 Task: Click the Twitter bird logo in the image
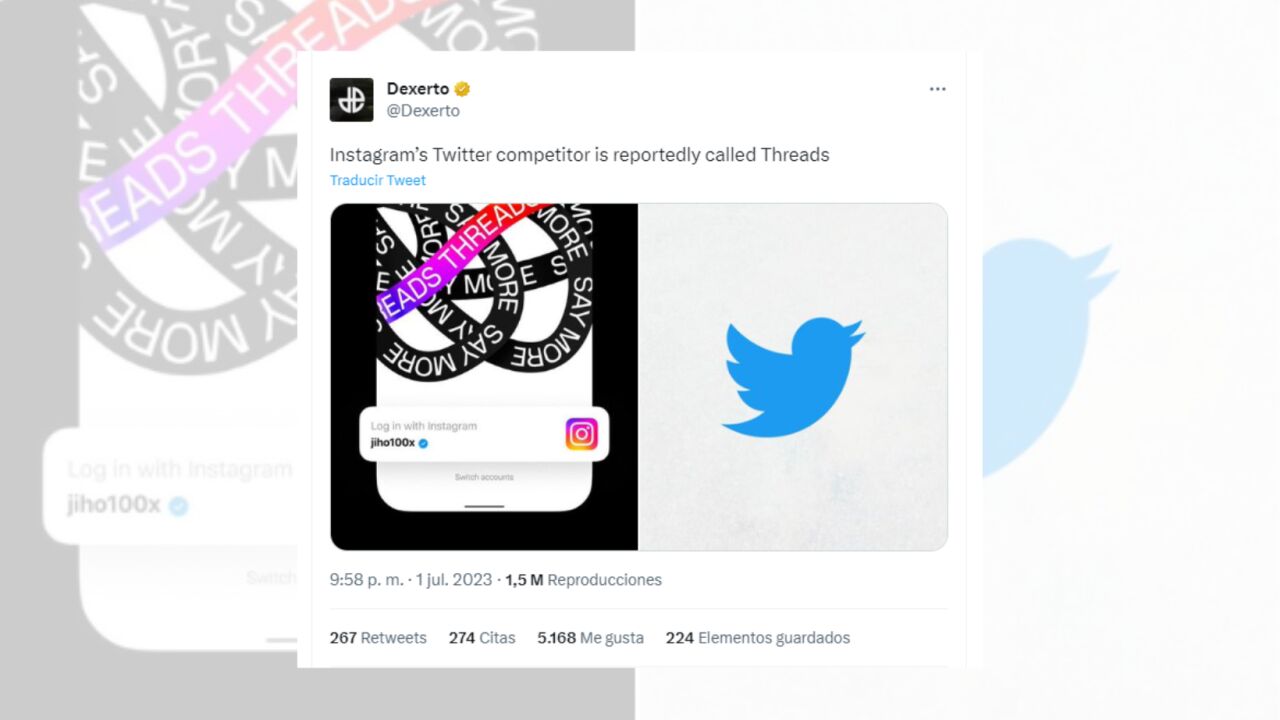coord(792,375)
